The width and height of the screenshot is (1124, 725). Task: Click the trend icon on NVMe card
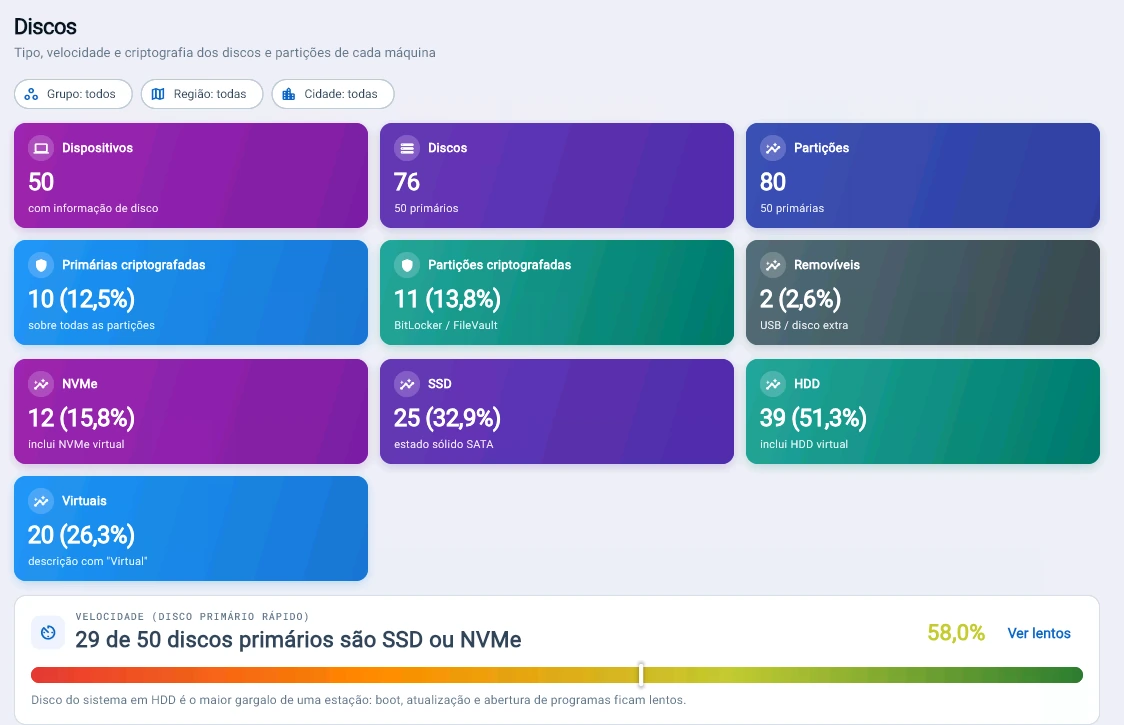coord(41,384)
